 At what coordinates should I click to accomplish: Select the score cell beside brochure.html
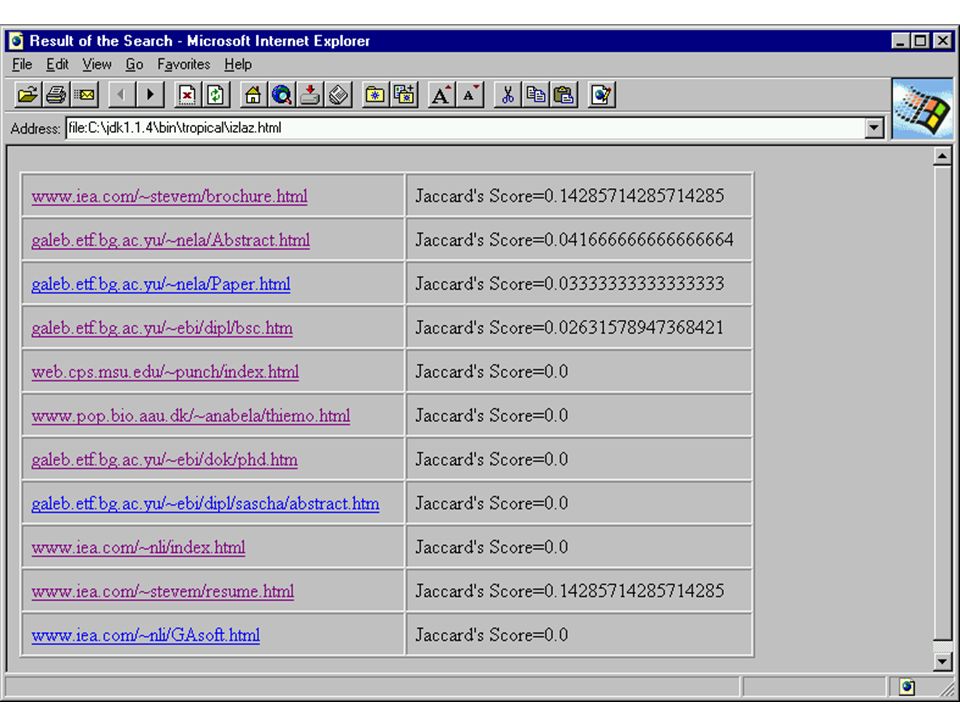(579, 196)
